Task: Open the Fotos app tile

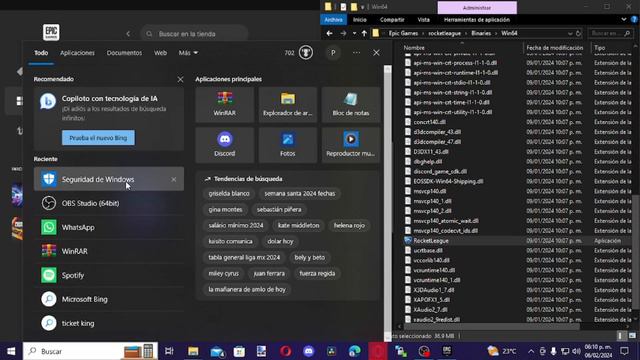Action: point(288,145)
